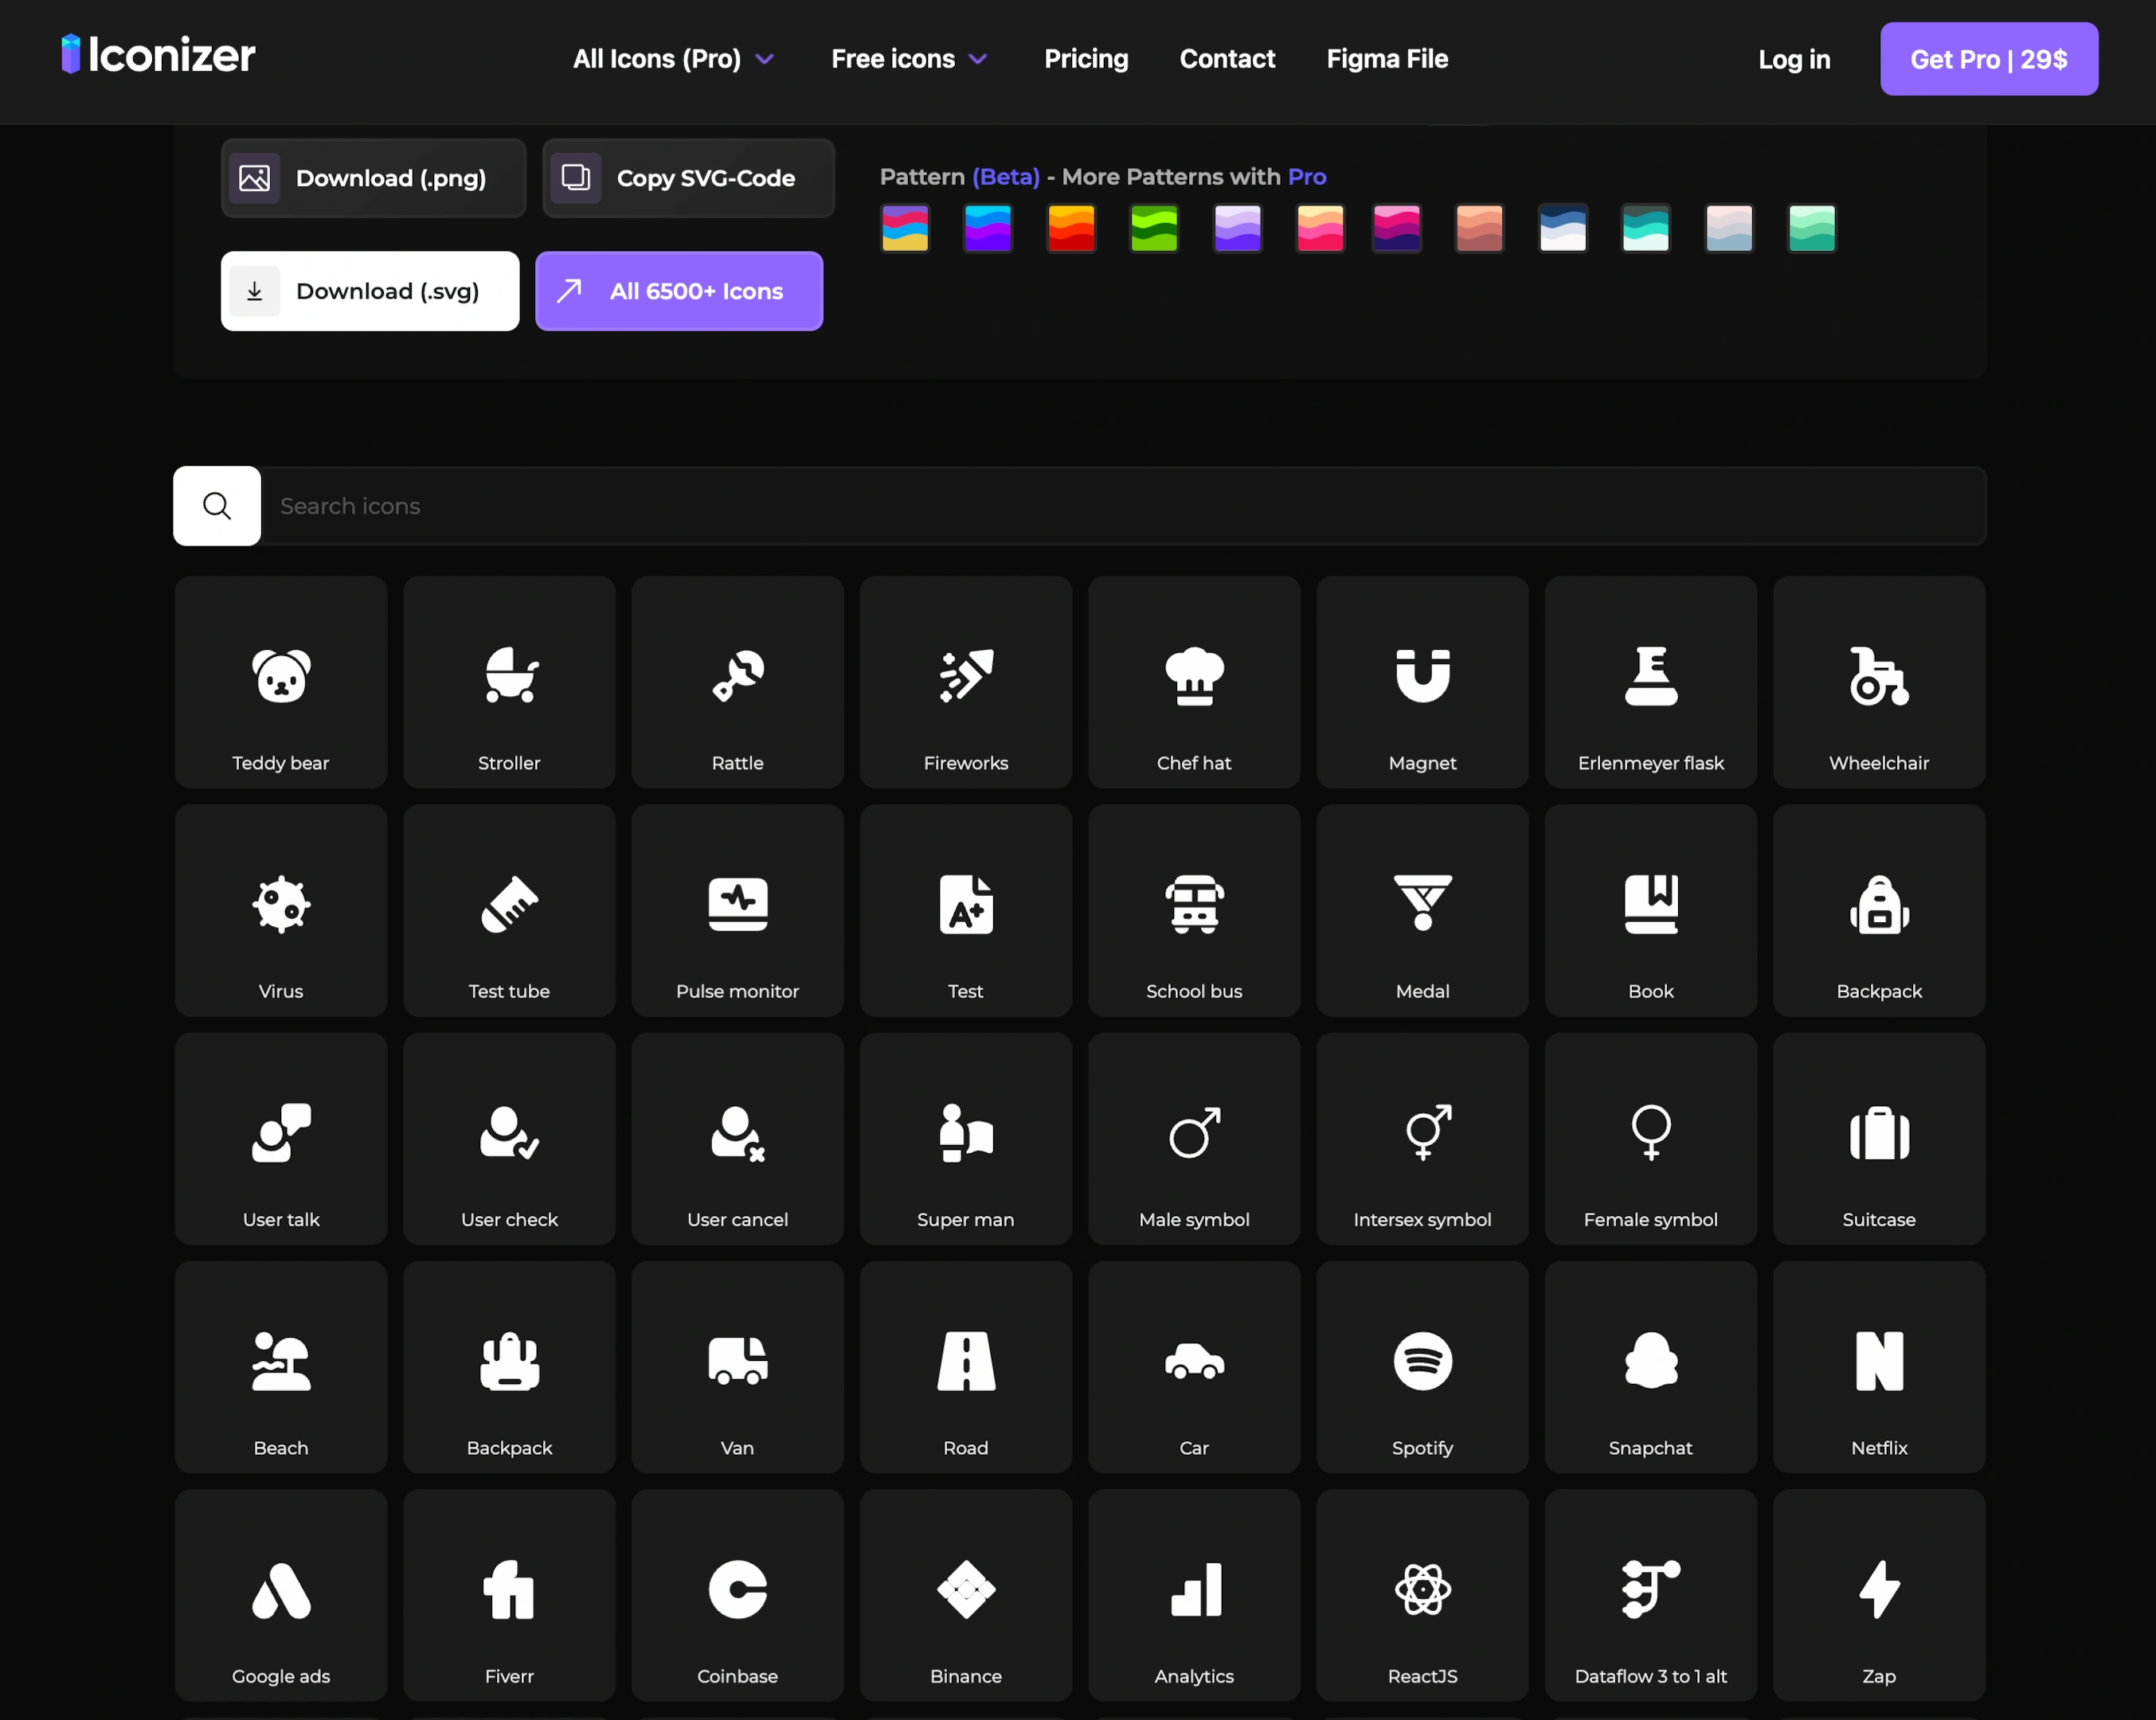Choose the Wheelchair icon
Image resolution: width=2156 pixels, height=1720 pixels.
point(1879,682)
